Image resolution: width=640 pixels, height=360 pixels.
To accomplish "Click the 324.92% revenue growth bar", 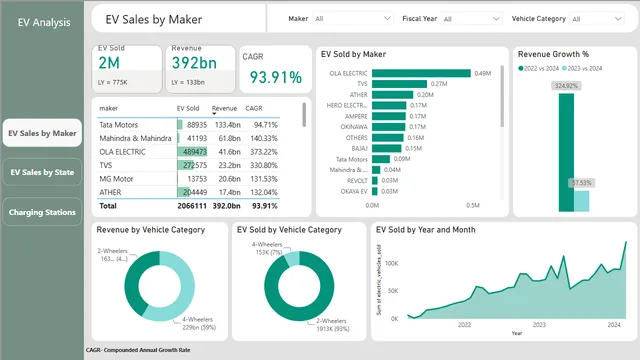I will [x=566, y=153].
